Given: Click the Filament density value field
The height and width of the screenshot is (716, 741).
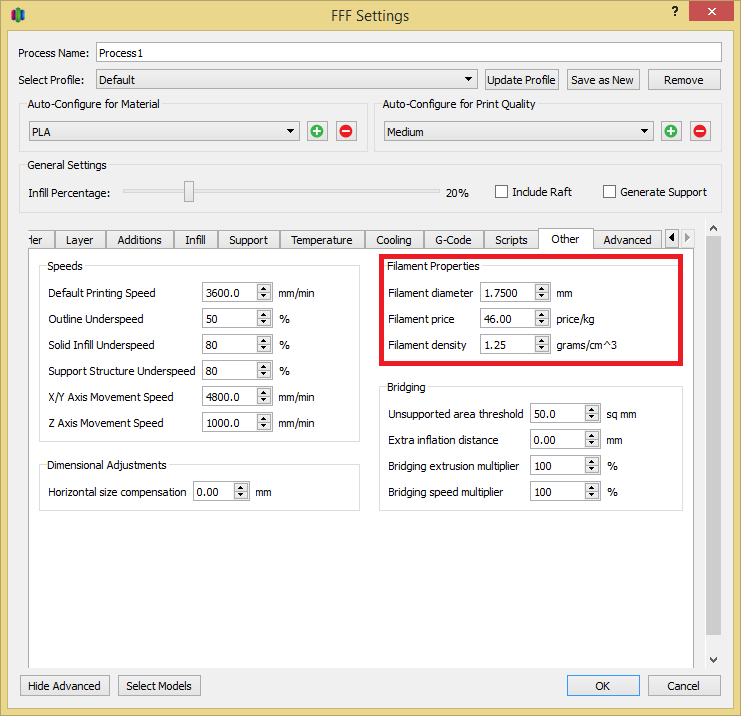Looking at the screenshot, I should [x=508, y=345].
